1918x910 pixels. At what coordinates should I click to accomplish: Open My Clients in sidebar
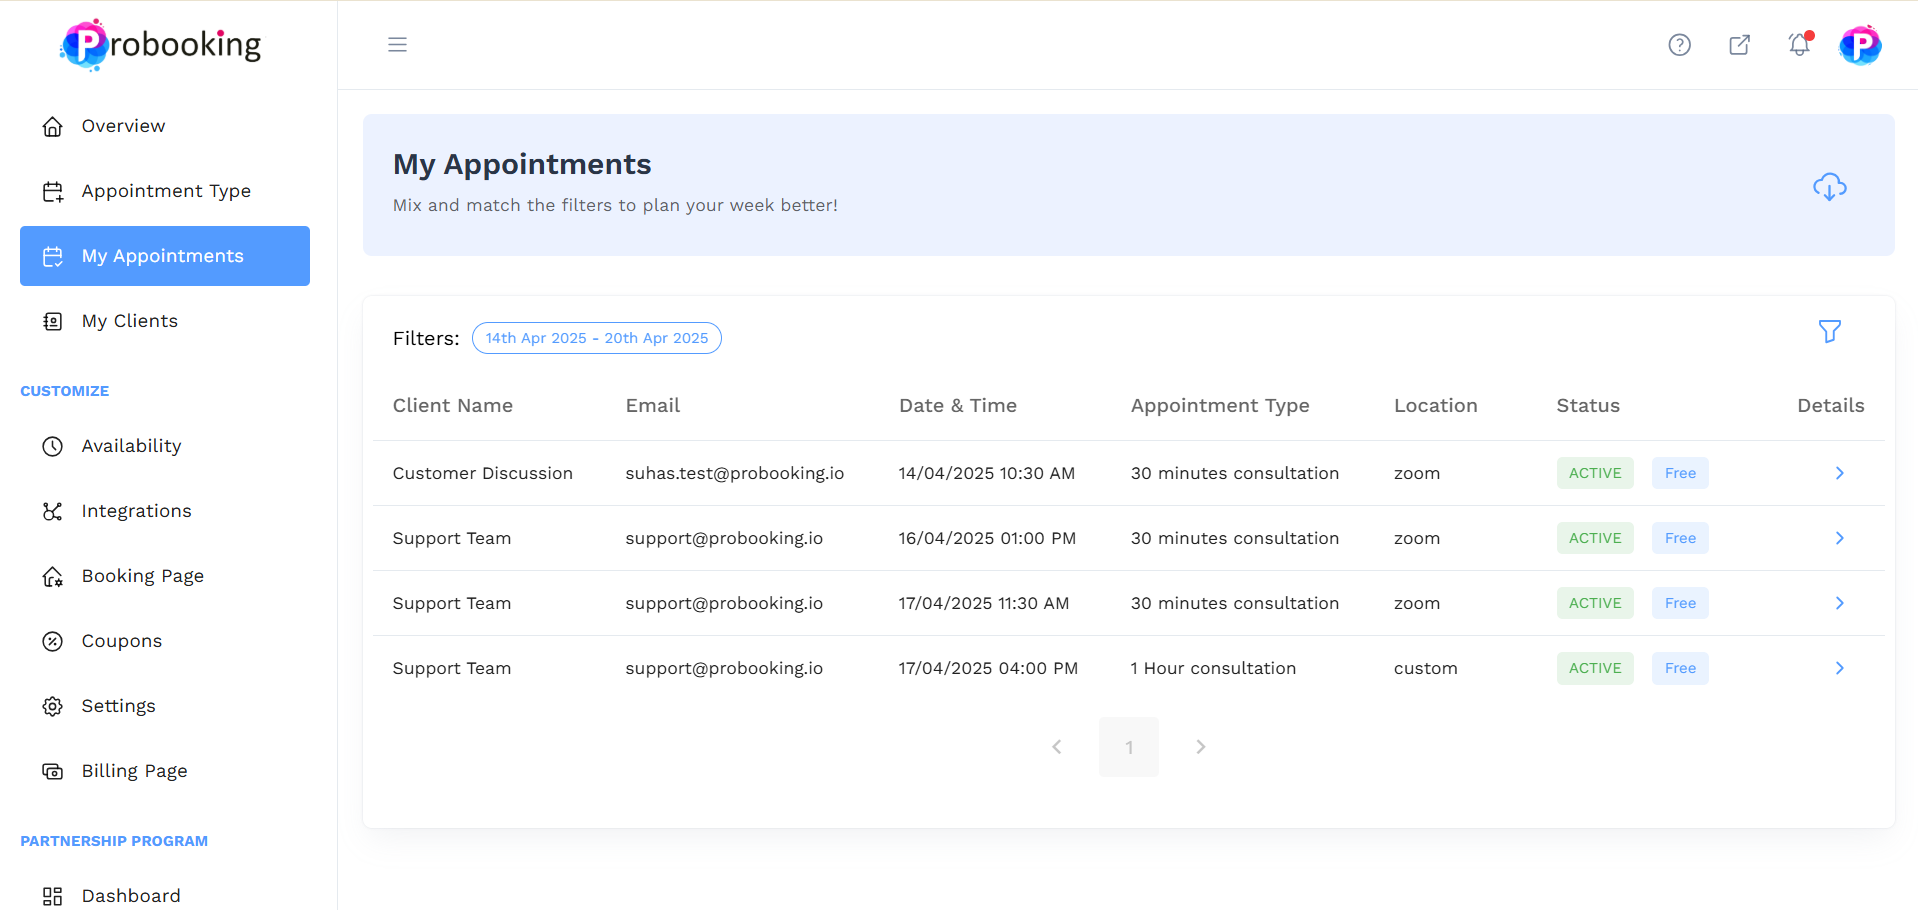click(x=130, y=321)
